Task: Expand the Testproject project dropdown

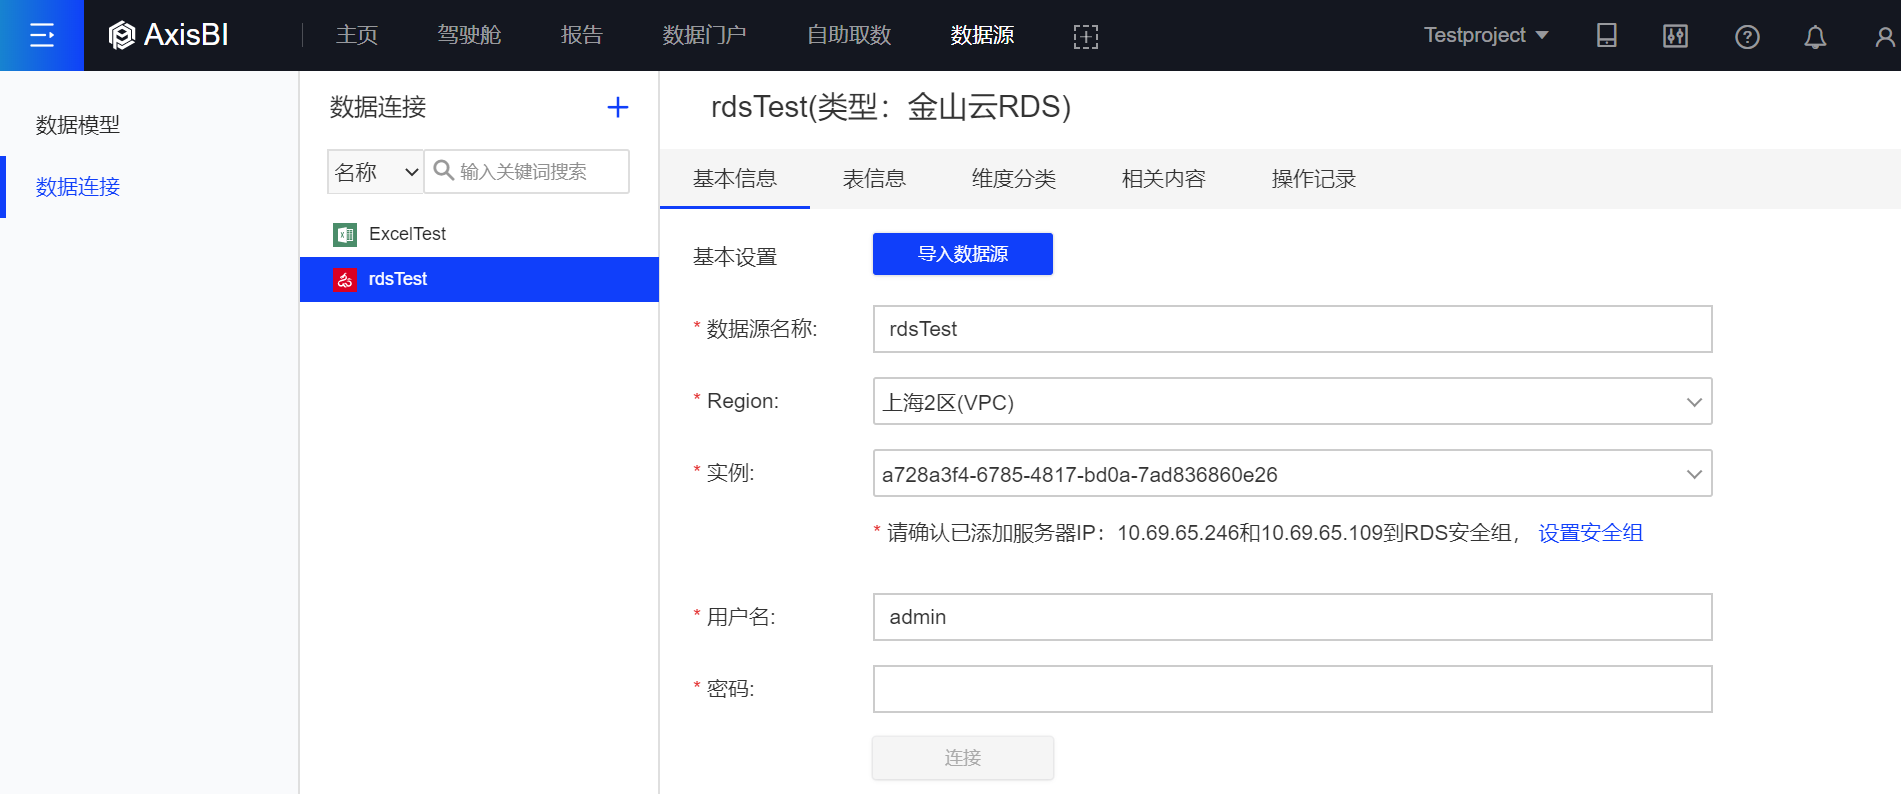Action: (x=1485, y=35)
